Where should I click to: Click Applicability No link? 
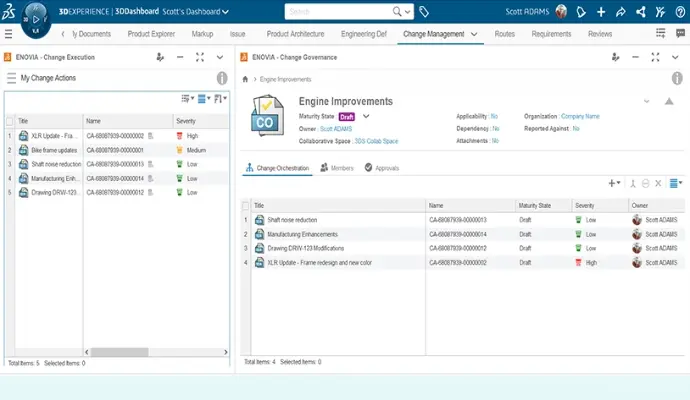coord(494,117)
